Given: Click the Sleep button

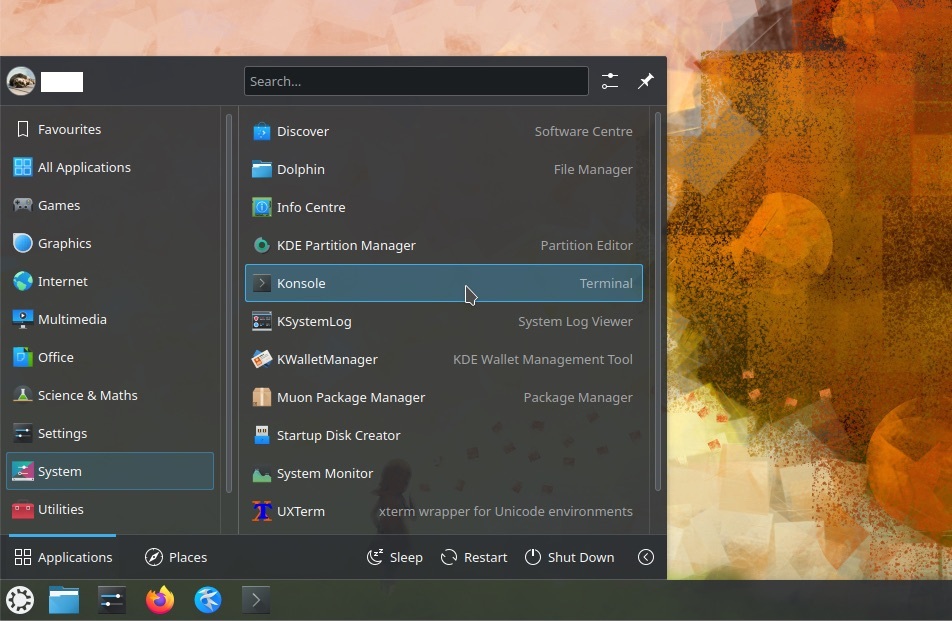Looking at the screenshot, I should (395, 557).
